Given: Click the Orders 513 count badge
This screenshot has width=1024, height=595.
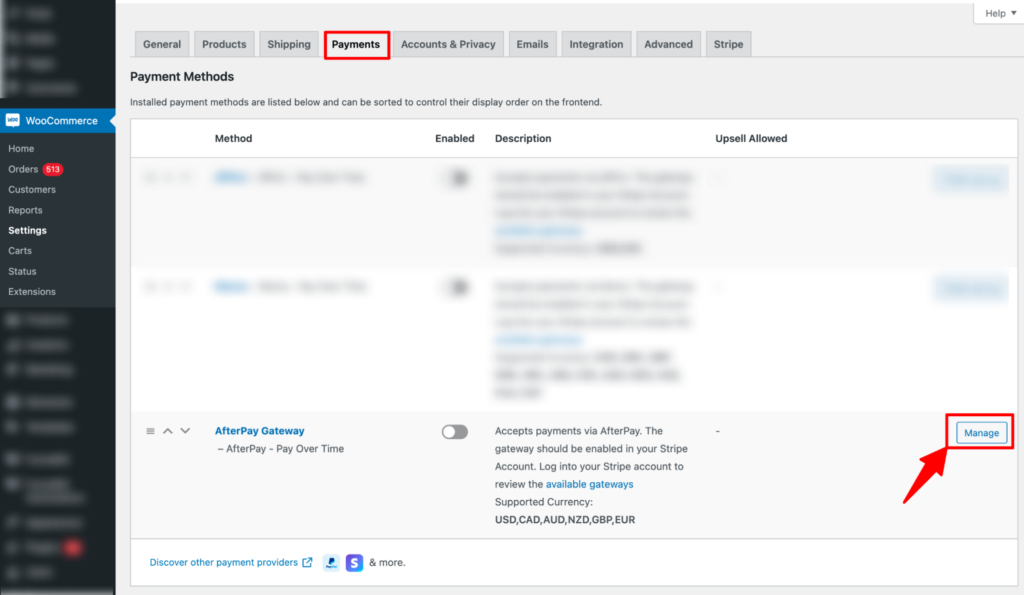Looking at the screenshot, I should click(x=52, y=169).
